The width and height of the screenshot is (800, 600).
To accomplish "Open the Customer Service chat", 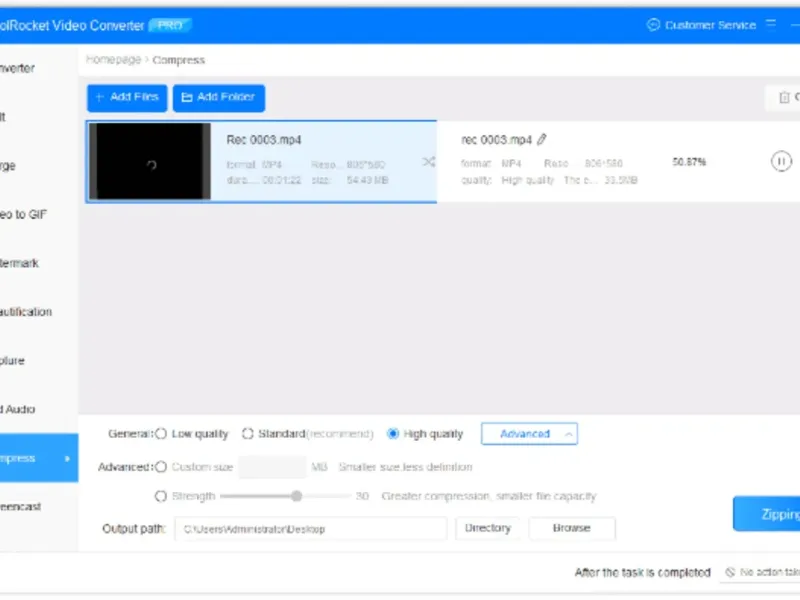I will [x=701, y=25].
